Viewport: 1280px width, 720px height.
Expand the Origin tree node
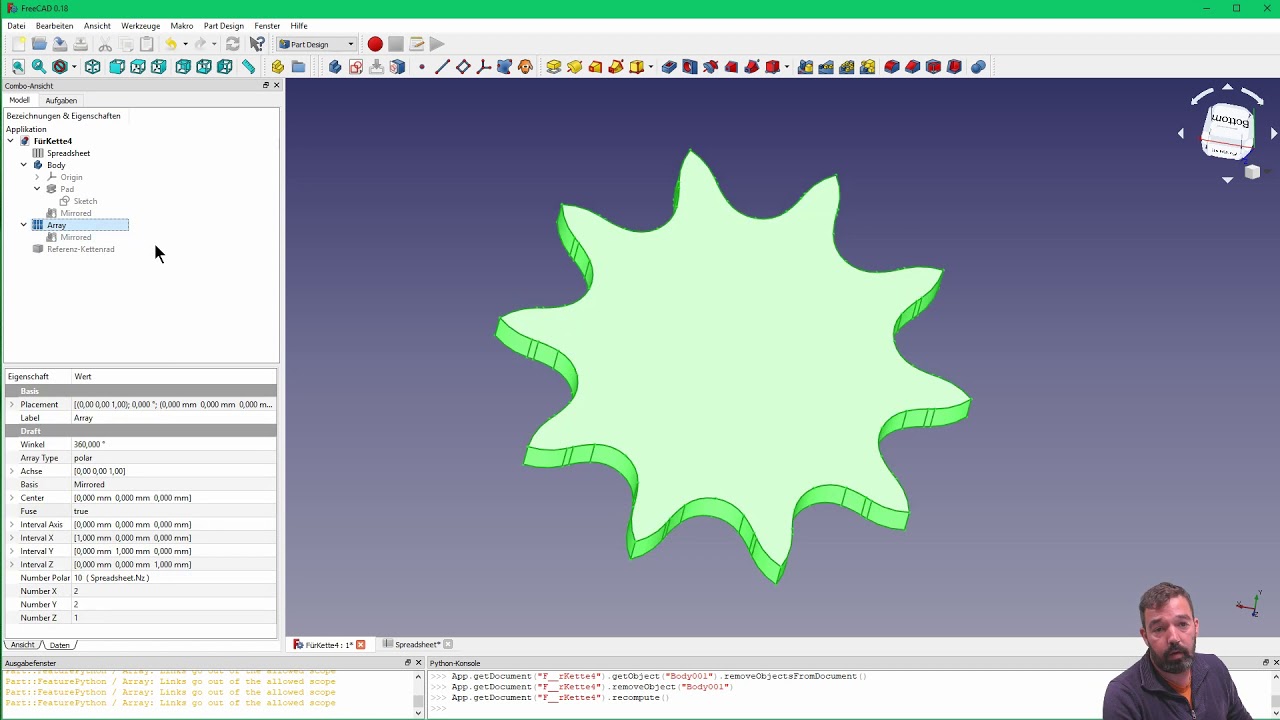coord(37,177)
